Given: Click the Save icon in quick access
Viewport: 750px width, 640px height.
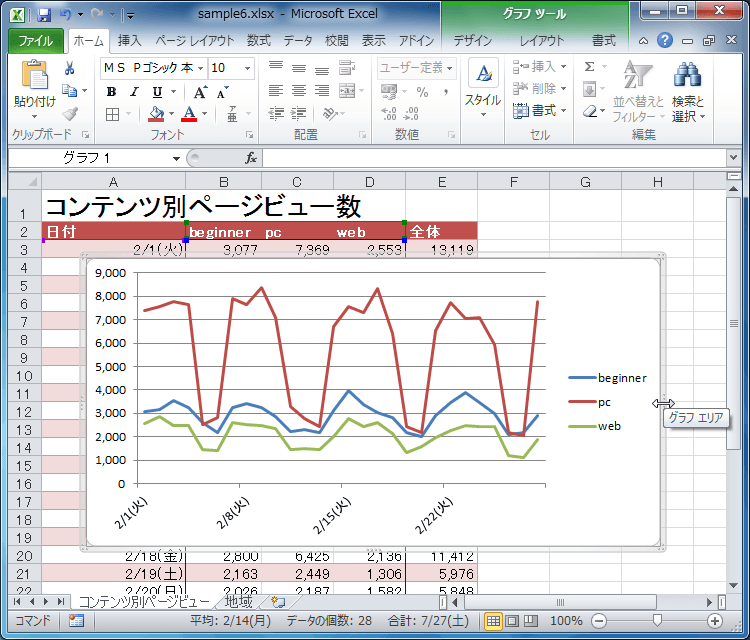Looking at the screenshot, I should [x=44, y=15].
